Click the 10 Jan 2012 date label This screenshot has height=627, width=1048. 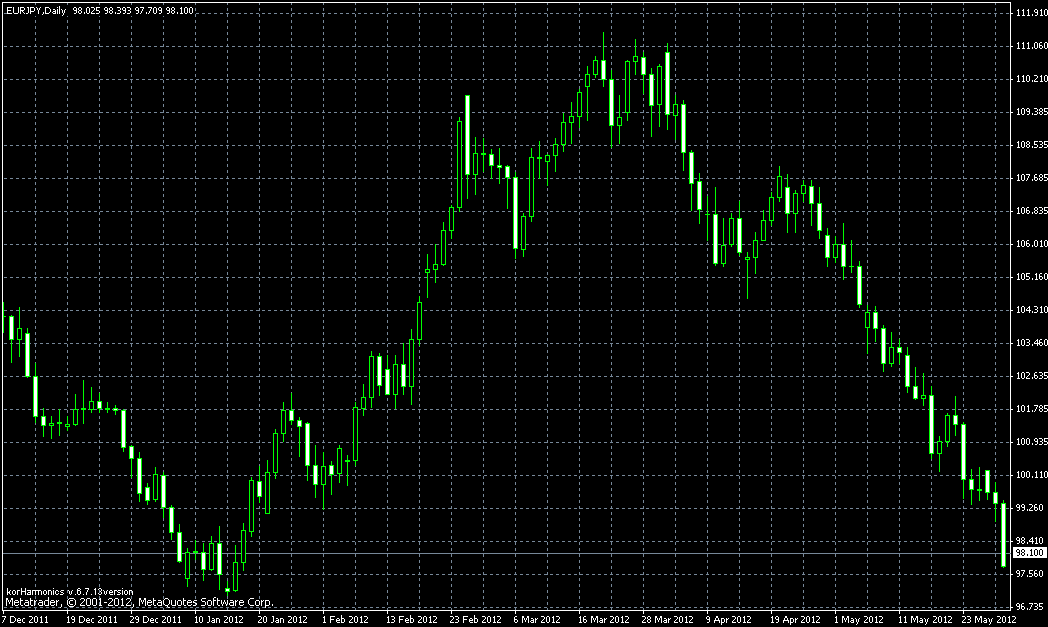tap(219, 620)
